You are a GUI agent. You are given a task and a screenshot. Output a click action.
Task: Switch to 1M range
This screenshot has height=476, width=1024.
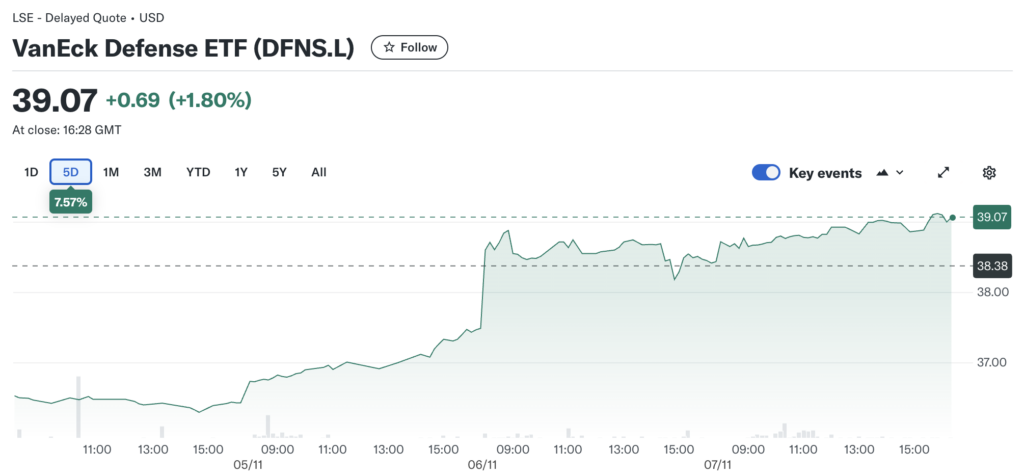pos(111,172)
